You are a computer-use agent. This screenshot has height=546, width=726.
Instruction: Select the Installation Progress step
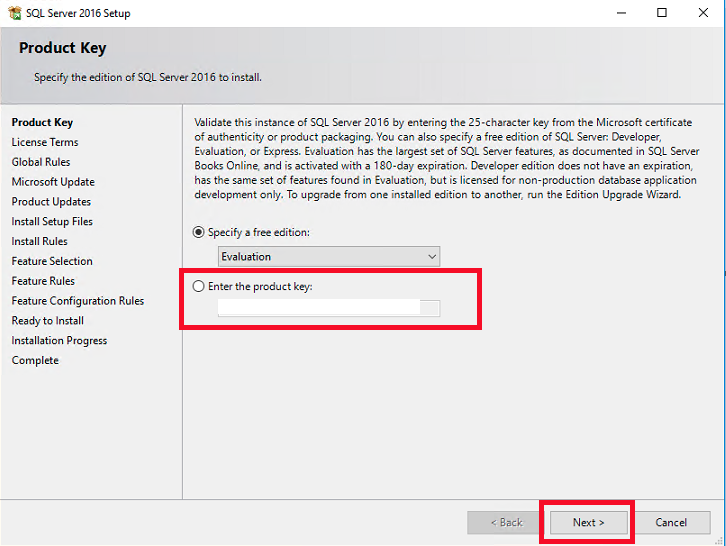tap(59, 341)
